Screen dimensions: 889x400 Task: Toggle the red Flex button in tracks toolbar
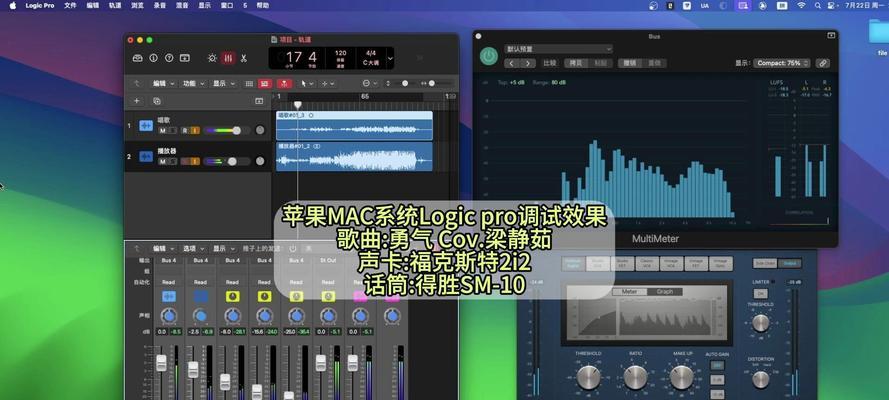tap(285, 83)
